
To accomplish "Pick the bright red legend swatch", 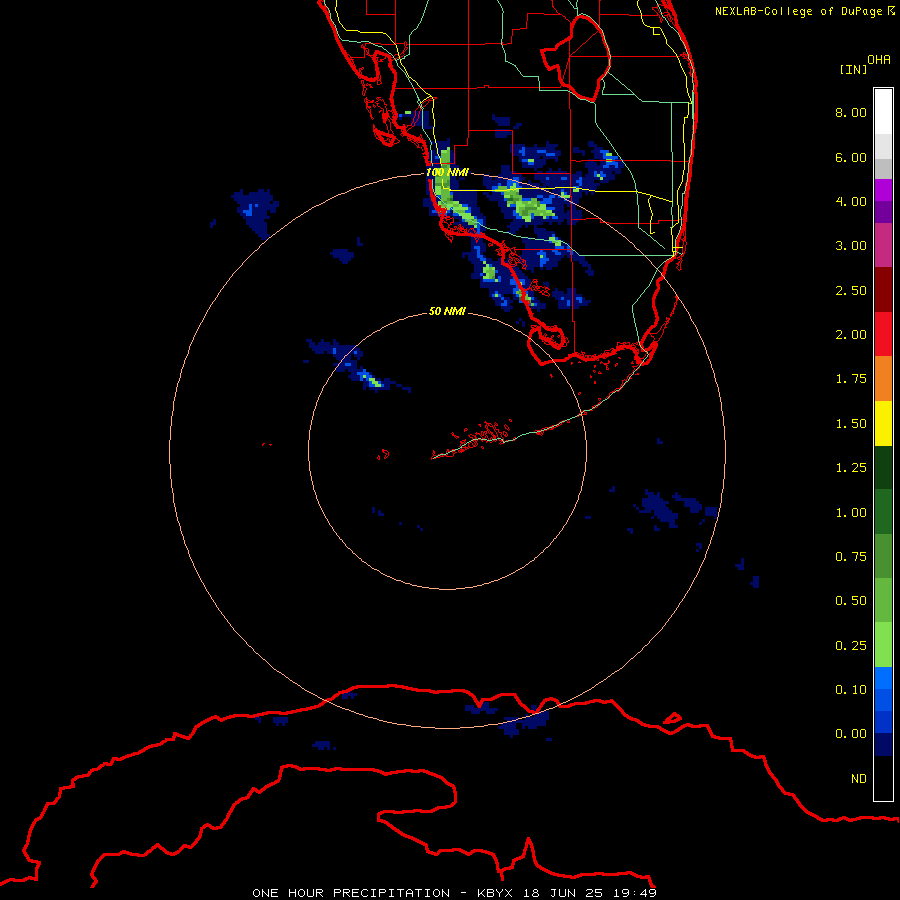I will [883, 334].
